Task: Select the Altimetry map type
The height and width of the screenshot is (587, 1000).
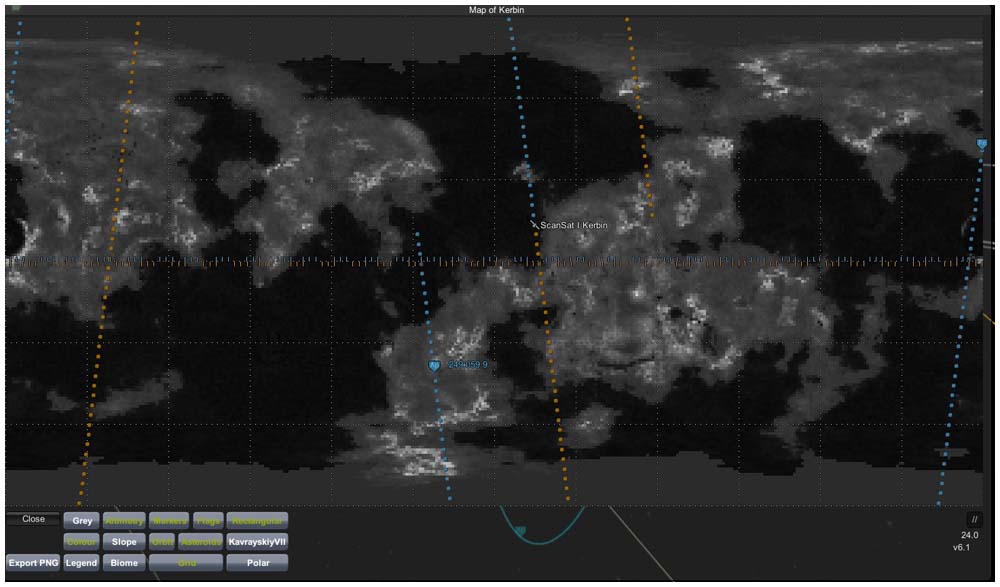Action: pos(124,521)
